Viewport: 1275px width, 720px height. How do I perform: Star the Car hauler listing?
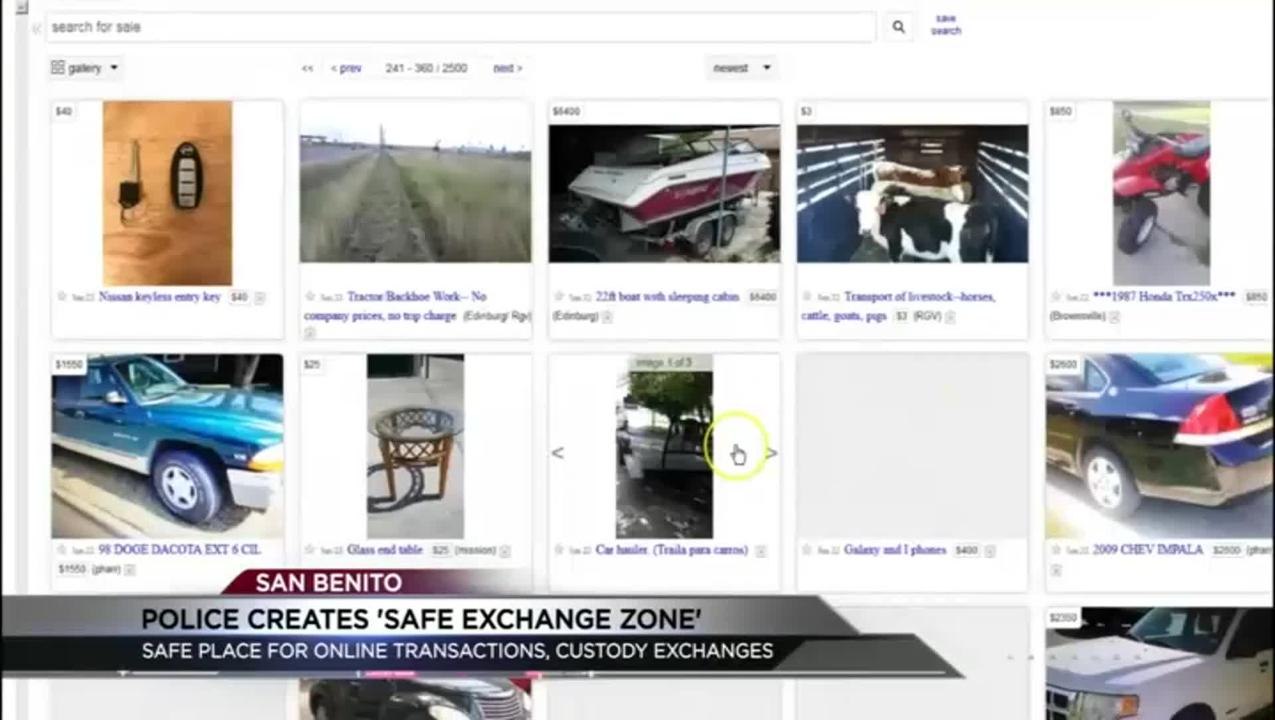click(558, 550)
